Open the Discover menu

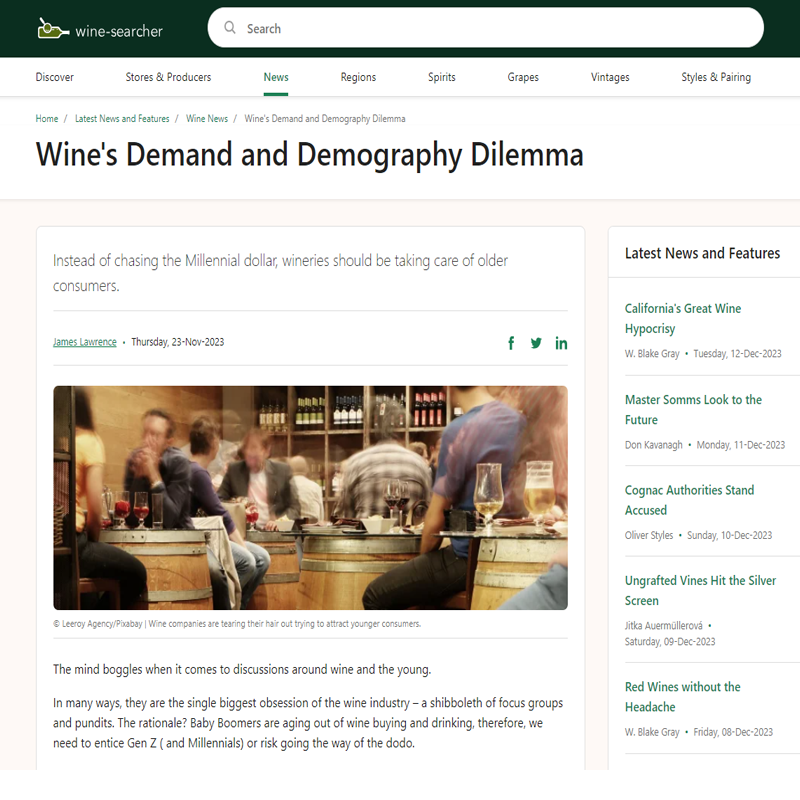click(55, 77)
